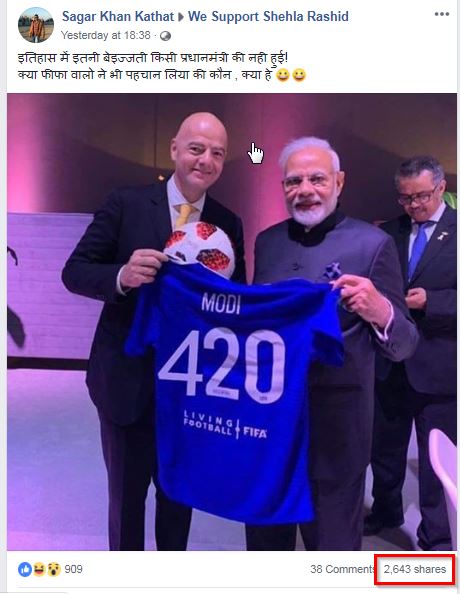View who reacted via the 909 count
This screenshot has height=594, width=460.
pos(74,569)
